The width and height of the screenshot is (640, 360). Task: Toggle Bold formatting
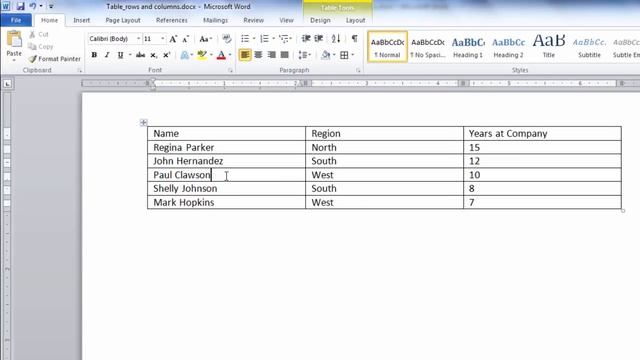(x=94, y=55)
